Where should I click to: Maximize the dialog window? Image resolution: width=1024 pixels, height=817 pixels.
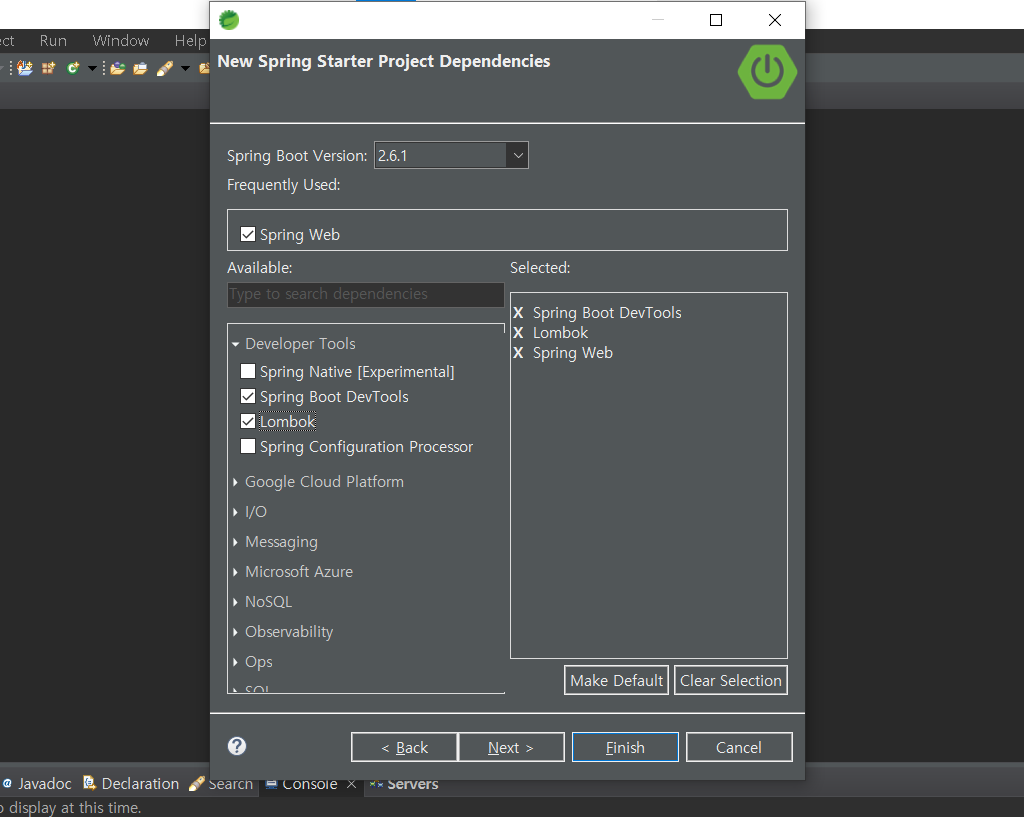[x=716, y=20]
